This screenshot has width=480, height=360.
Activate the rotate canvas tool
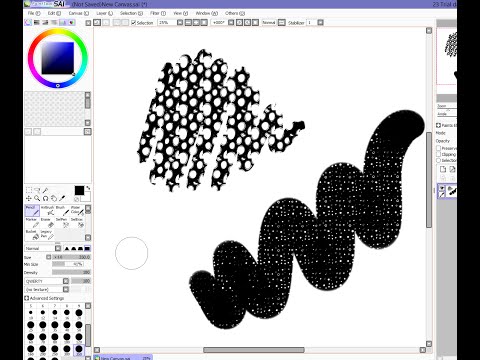click(45, 199)
